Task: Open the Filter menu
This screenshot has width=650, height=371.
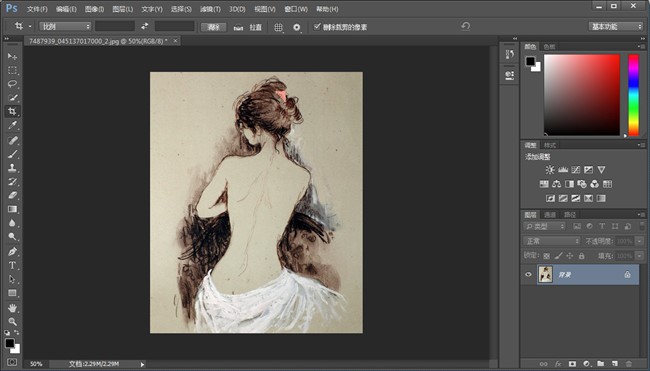Action: (210, 9)
